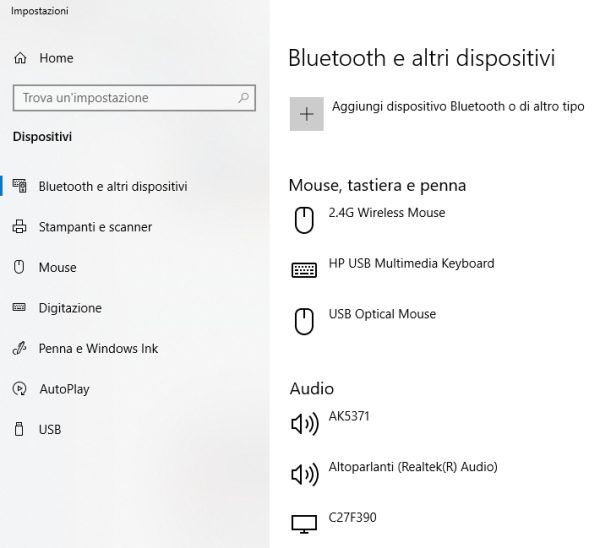Click the Audio section heading
The width and height of the screenshot is (600, 548).
(x=311, y=389)
